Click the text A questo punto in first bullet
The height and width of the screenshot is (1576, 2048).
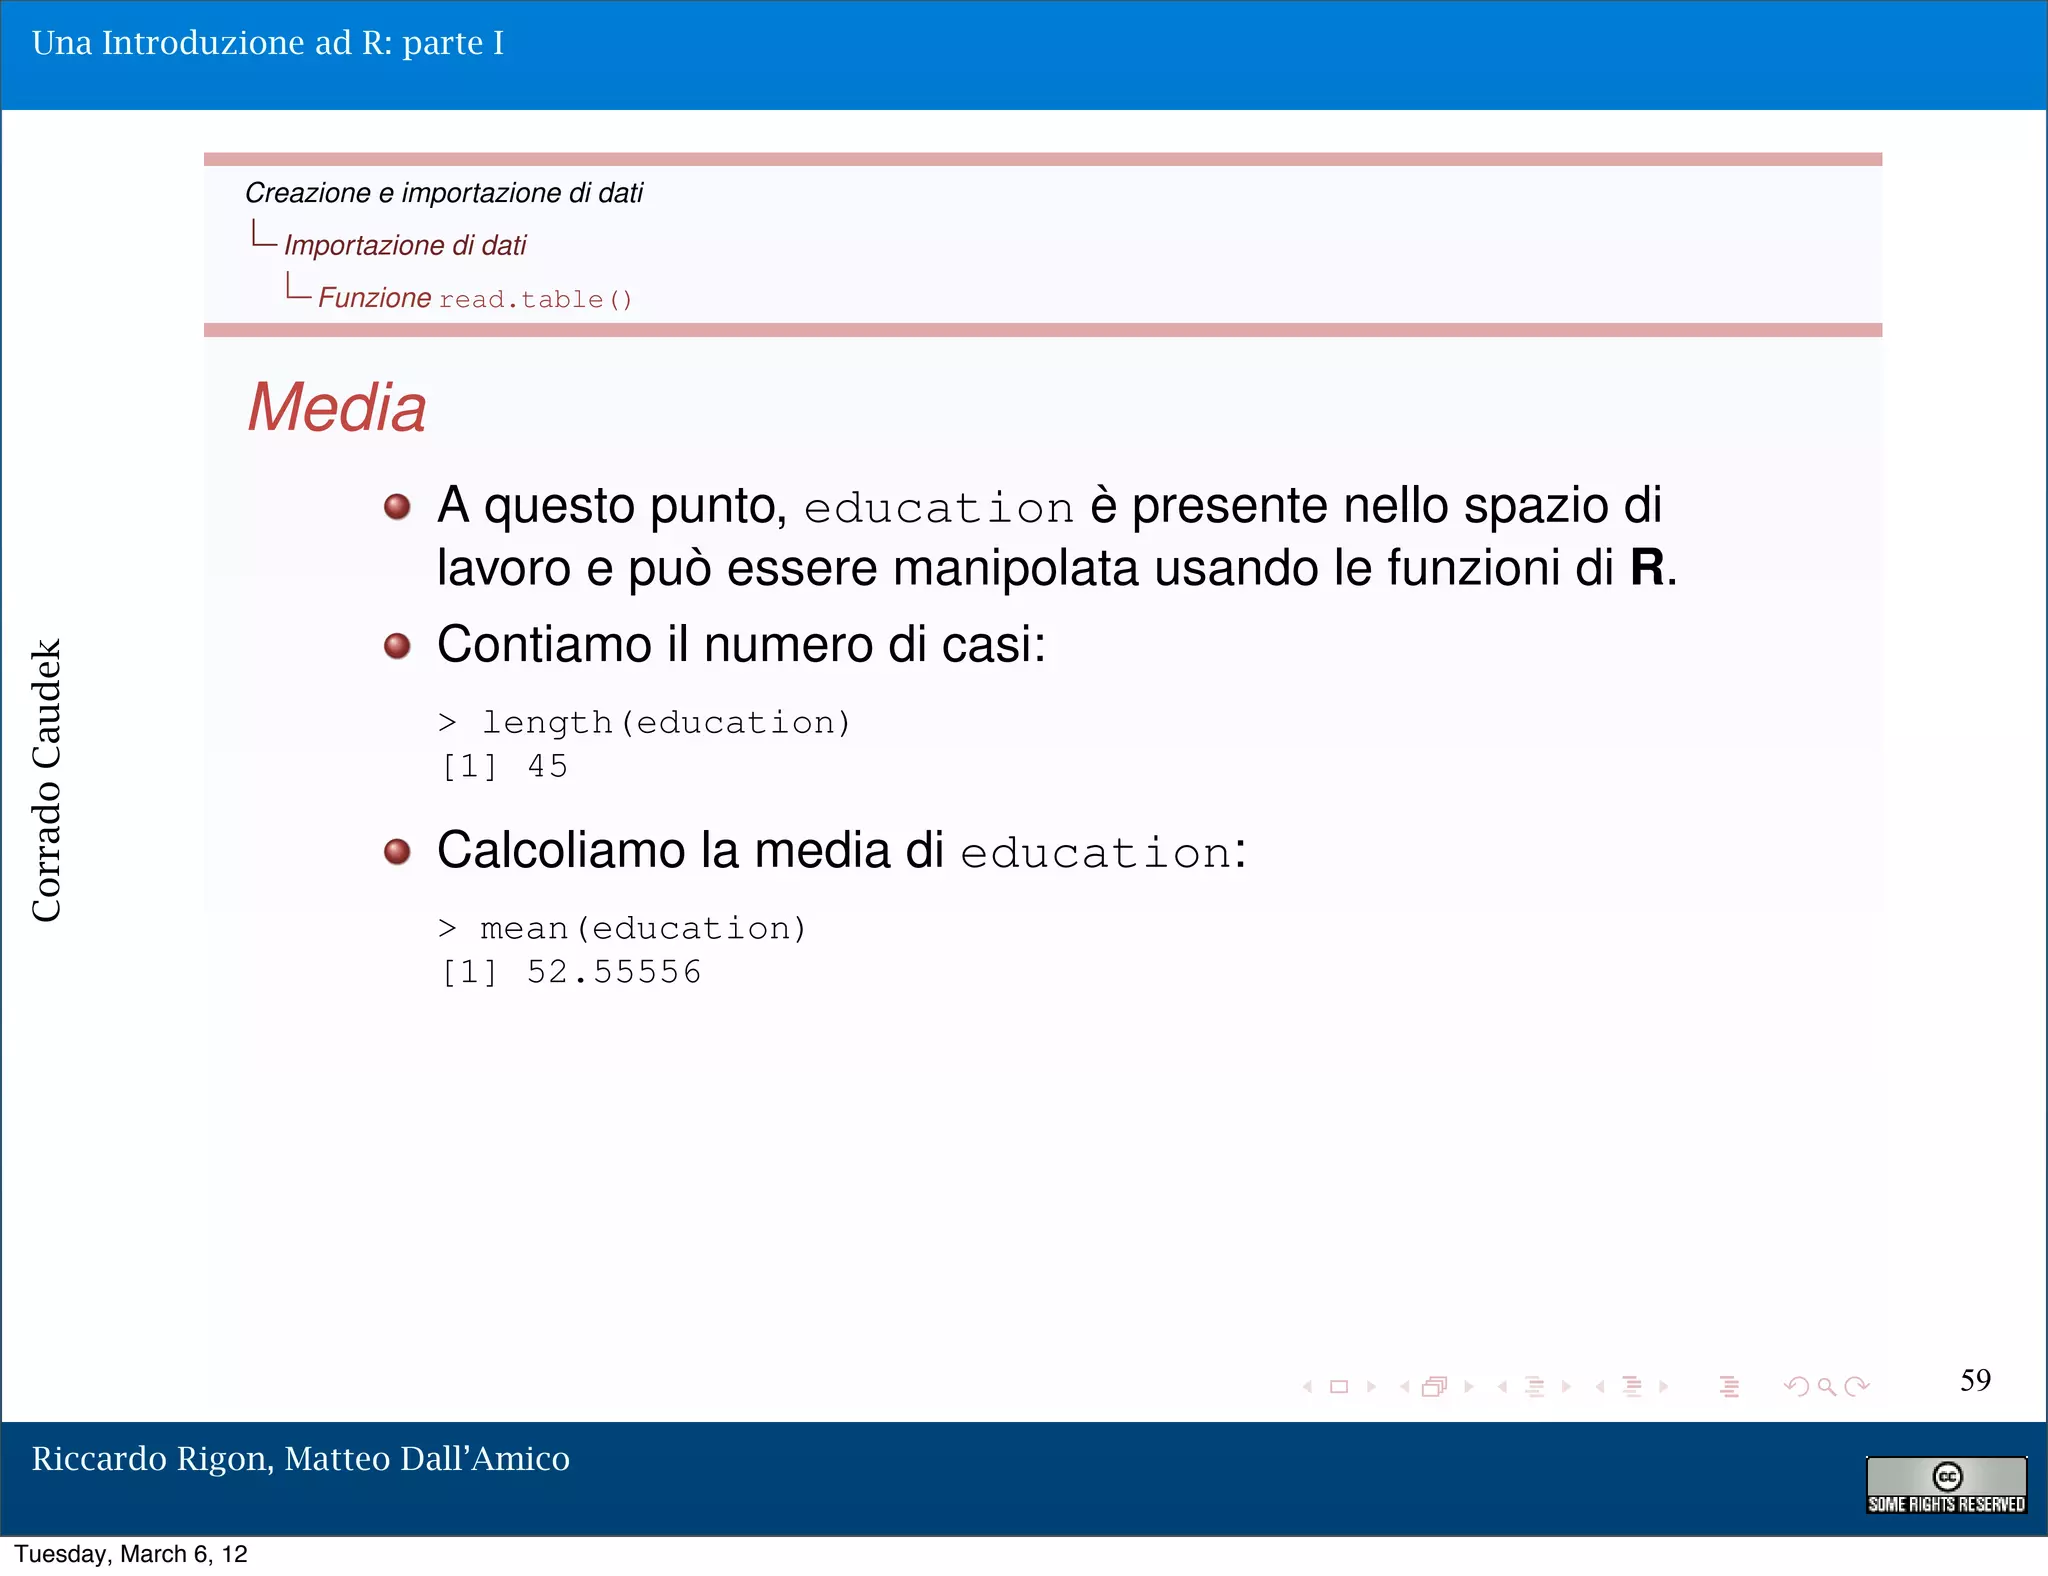612,506
